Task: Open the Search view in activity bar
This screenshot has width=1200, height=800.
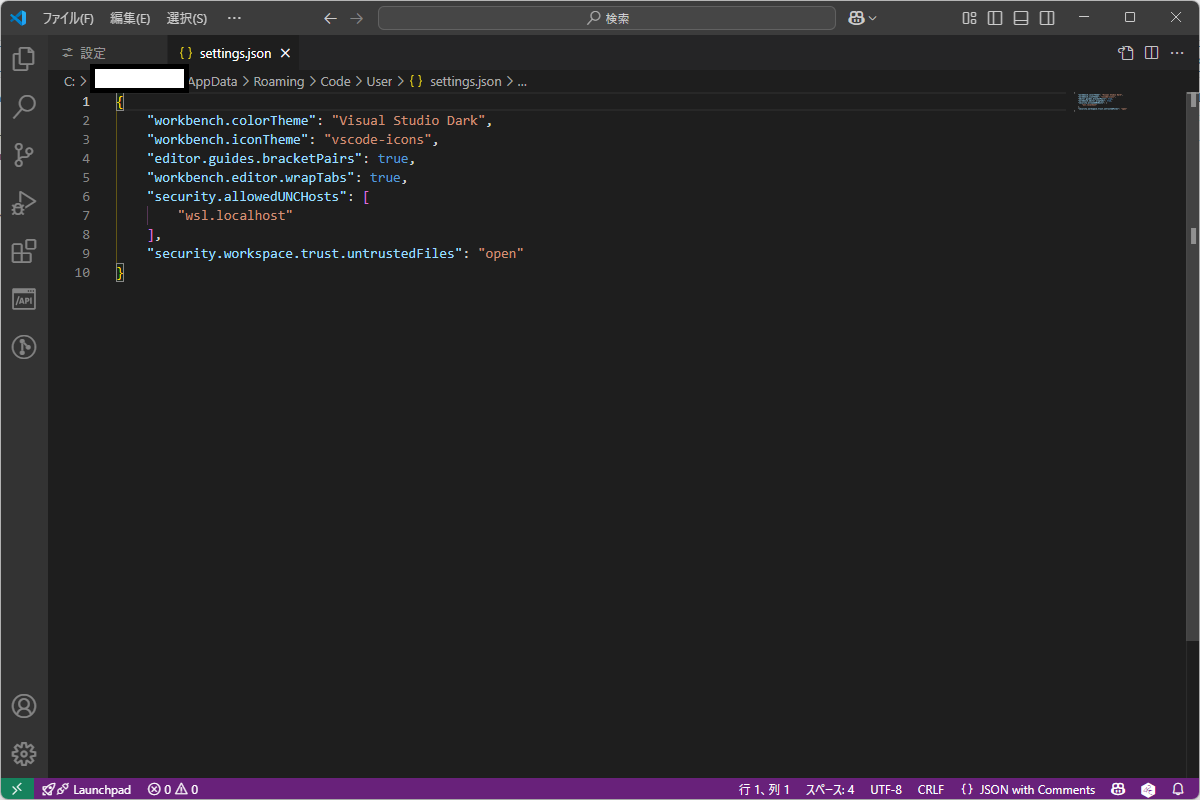Action: pyautogui.click(x=24, y=107)
